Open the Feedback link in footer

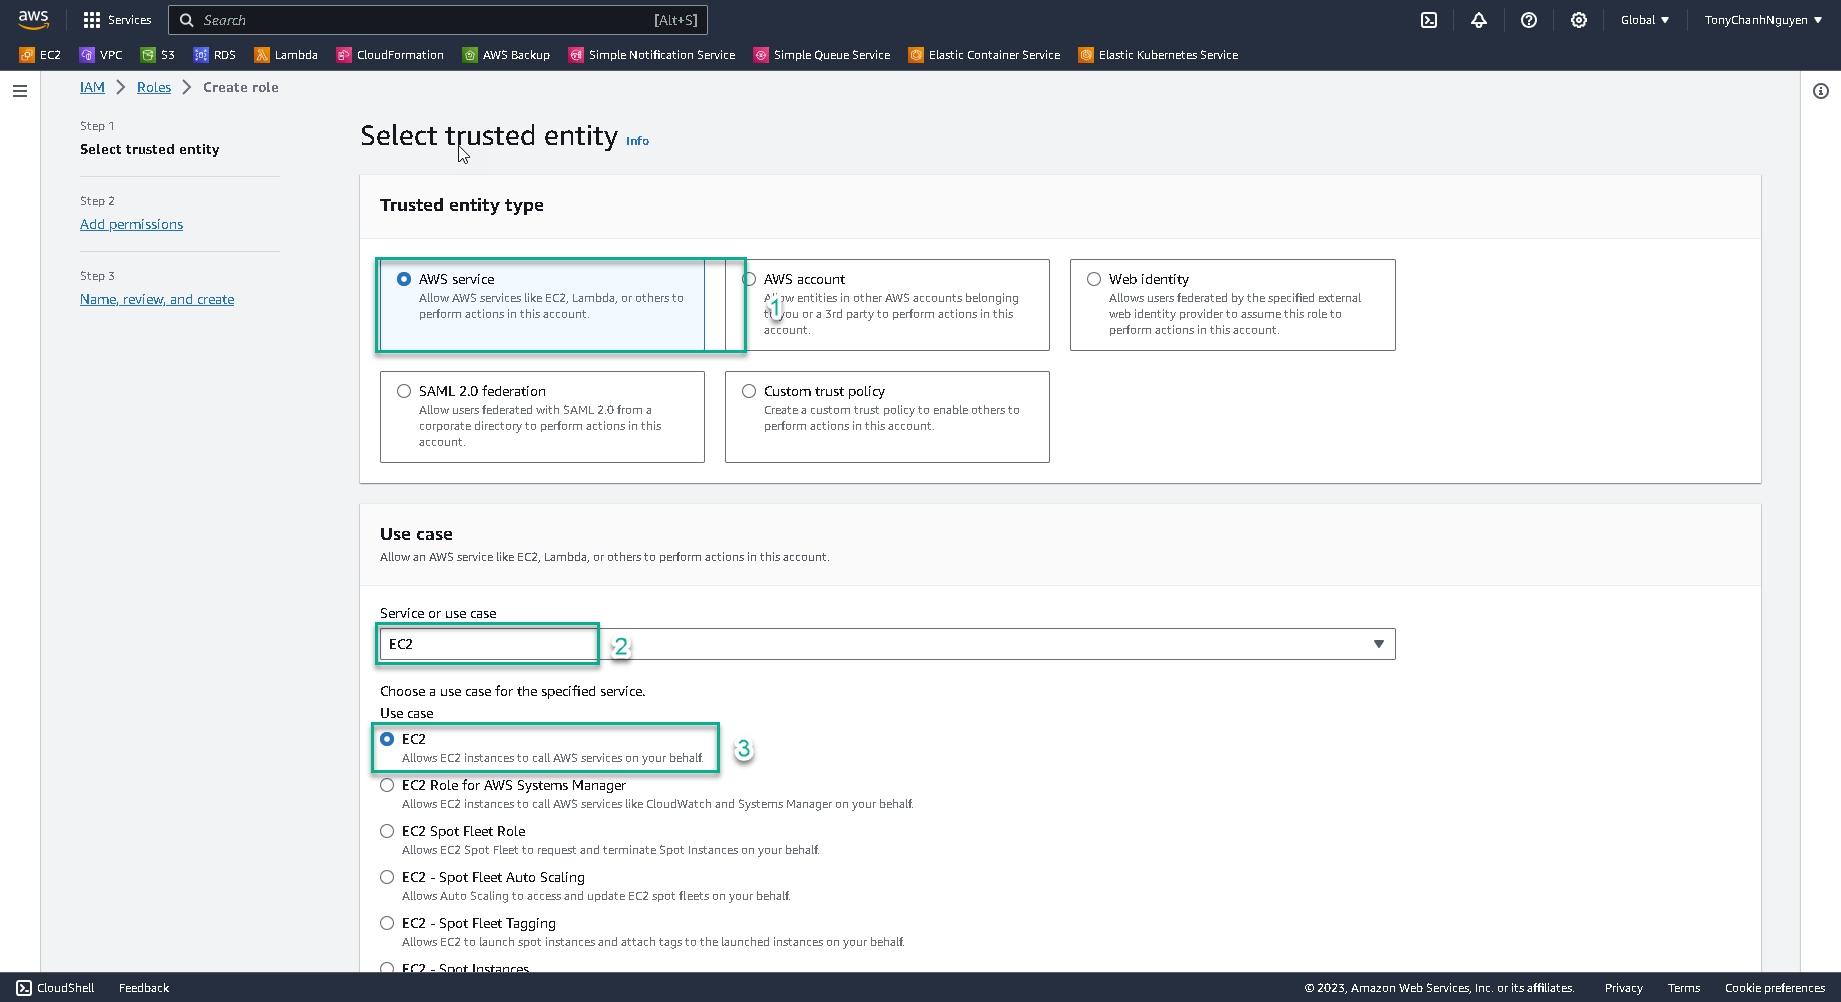(144, 988)
